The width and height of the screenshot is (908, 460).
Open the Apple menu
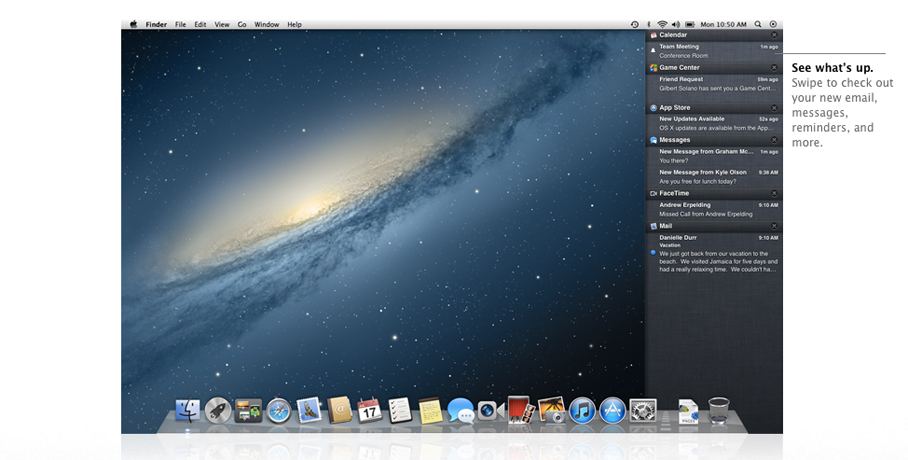(x=134, y=24)
